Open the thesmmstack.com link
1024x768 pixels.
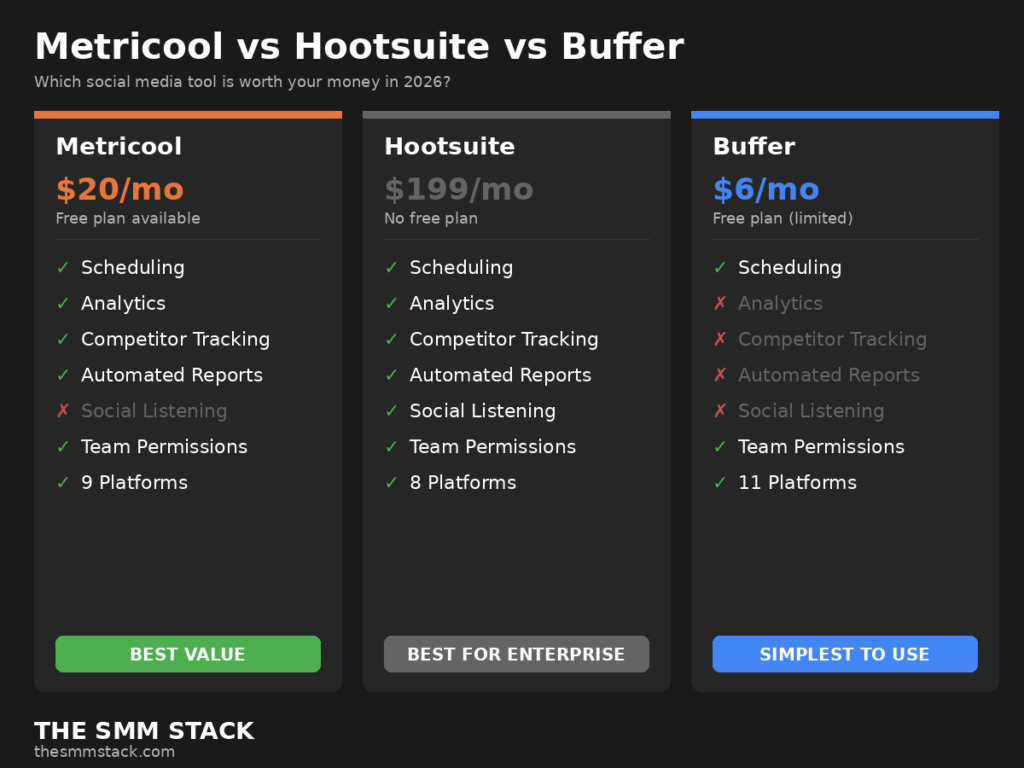coord(104,752)
